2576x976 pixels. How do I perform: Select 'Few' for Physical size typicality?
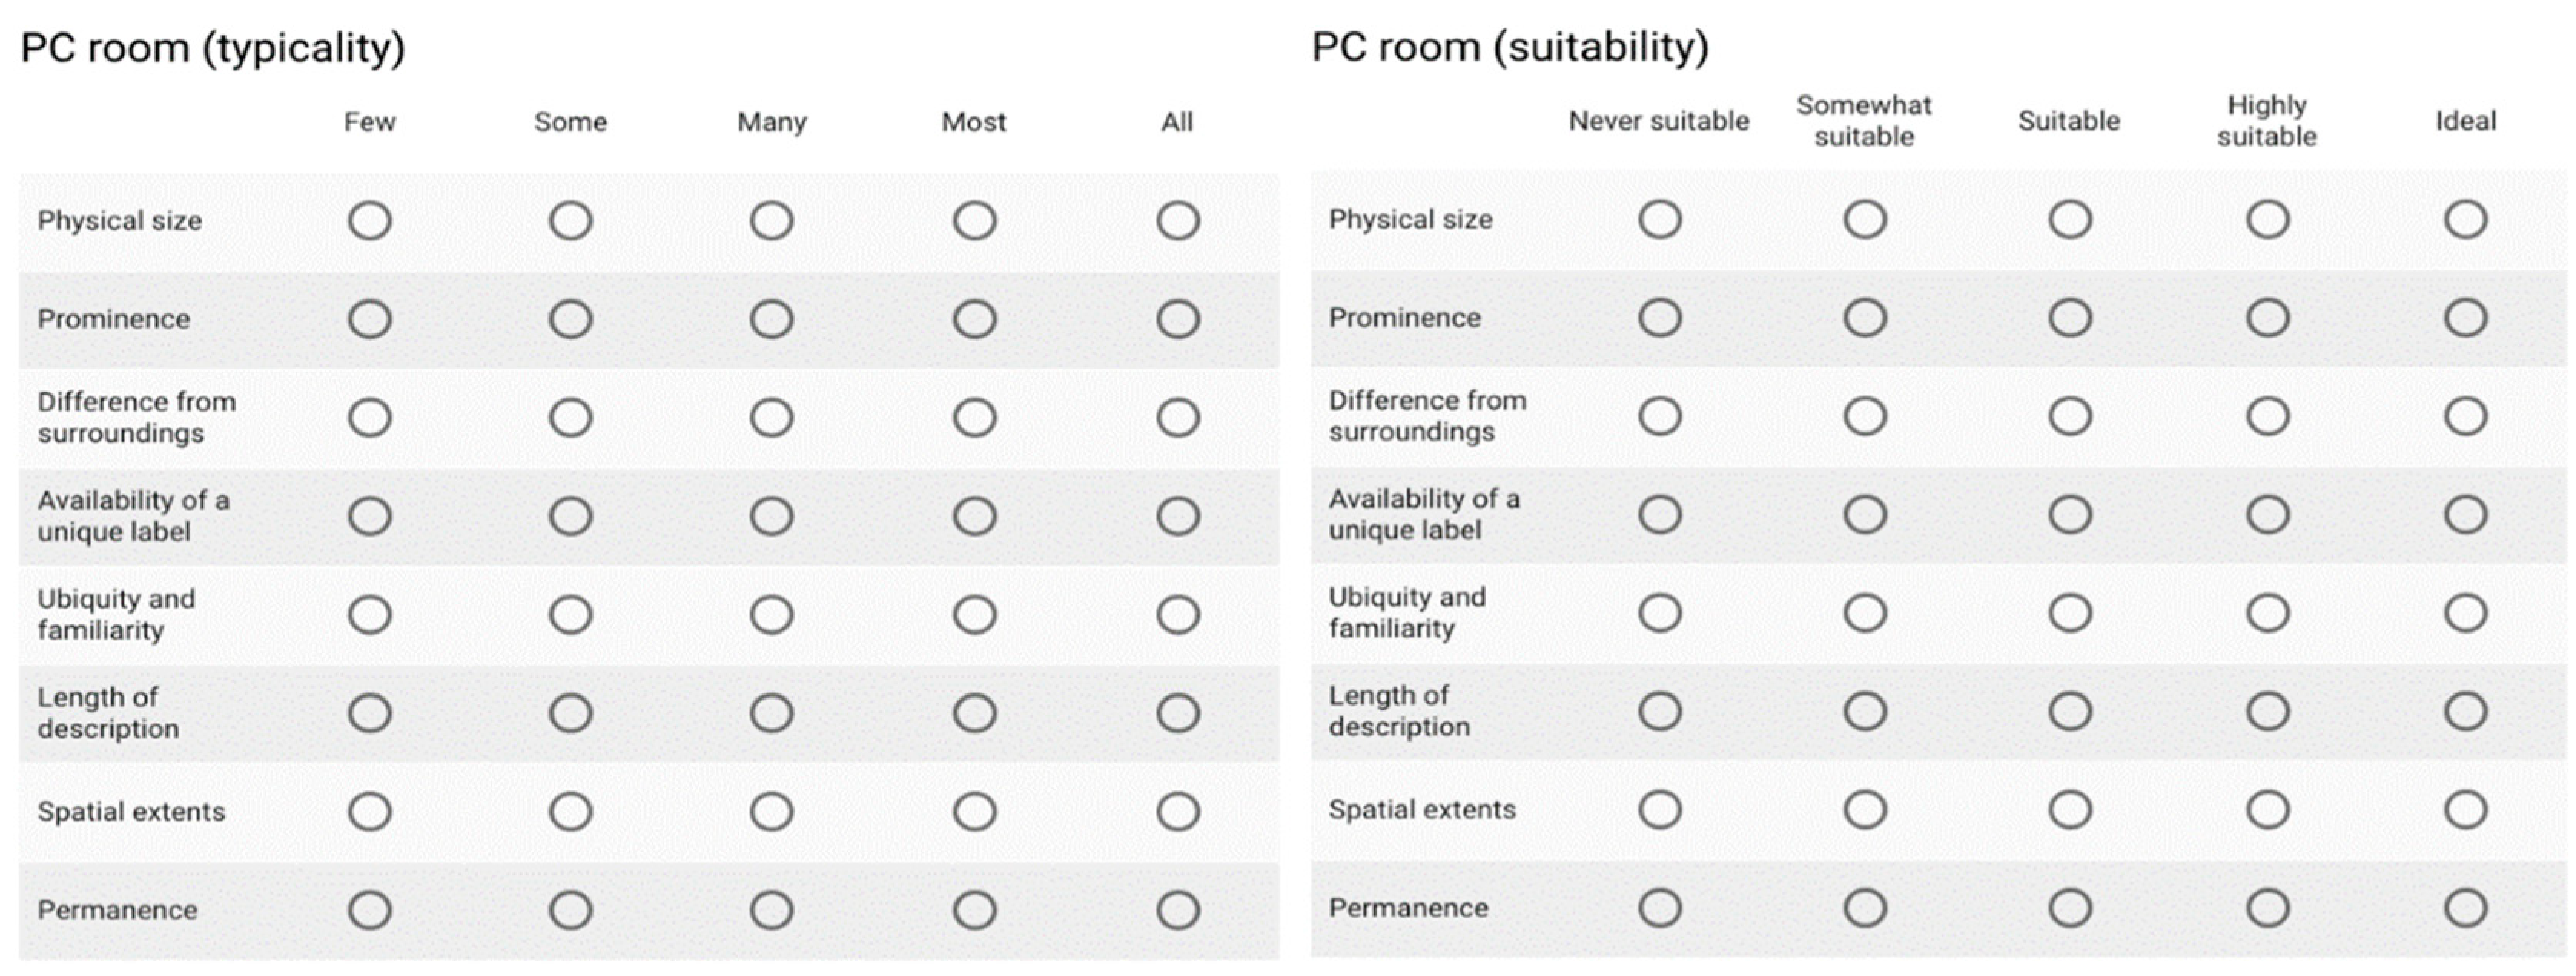pos(369,221)
